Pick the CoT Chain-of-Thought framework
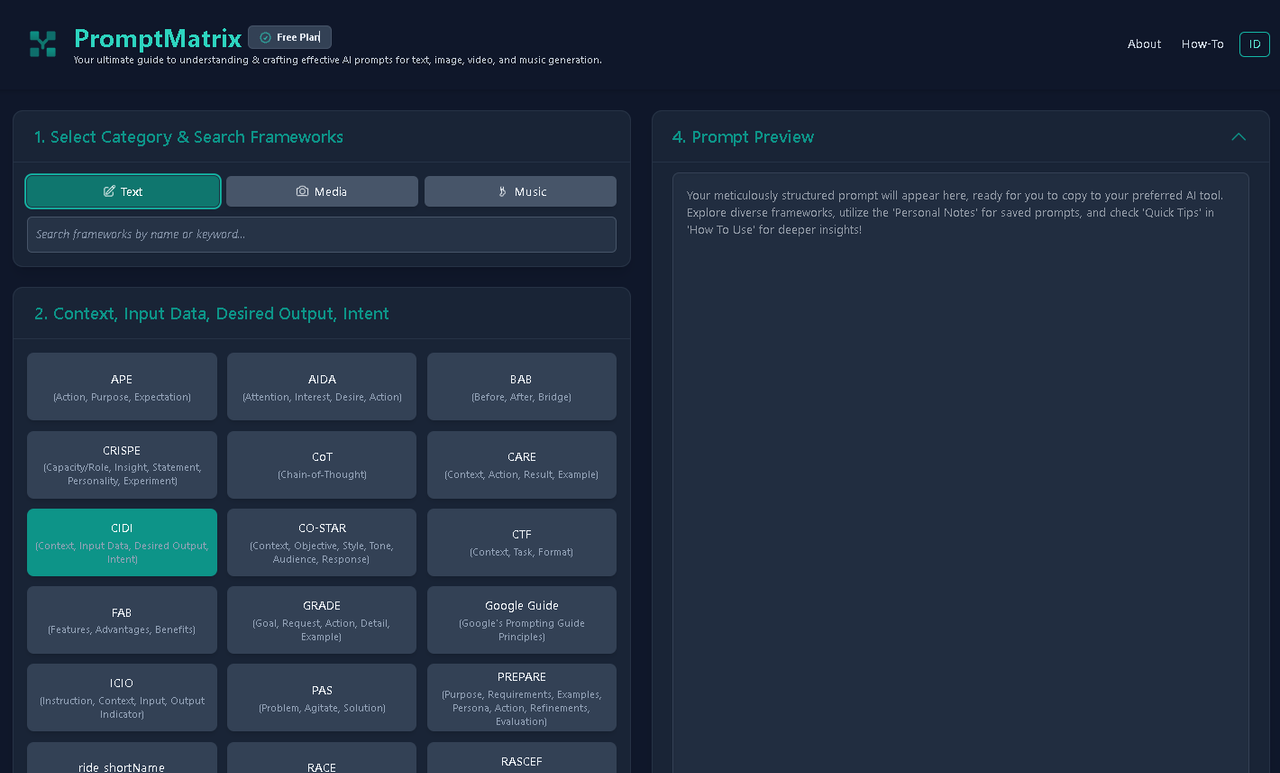 click(x=321, y=464)
